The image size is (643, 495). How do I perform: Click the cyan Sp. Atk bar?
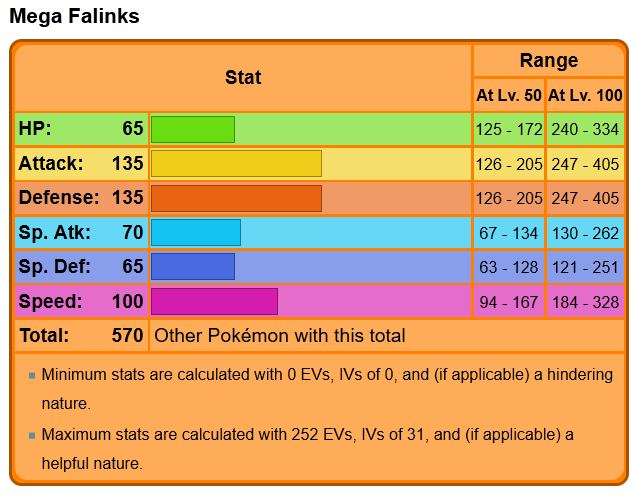click(195, 232)
